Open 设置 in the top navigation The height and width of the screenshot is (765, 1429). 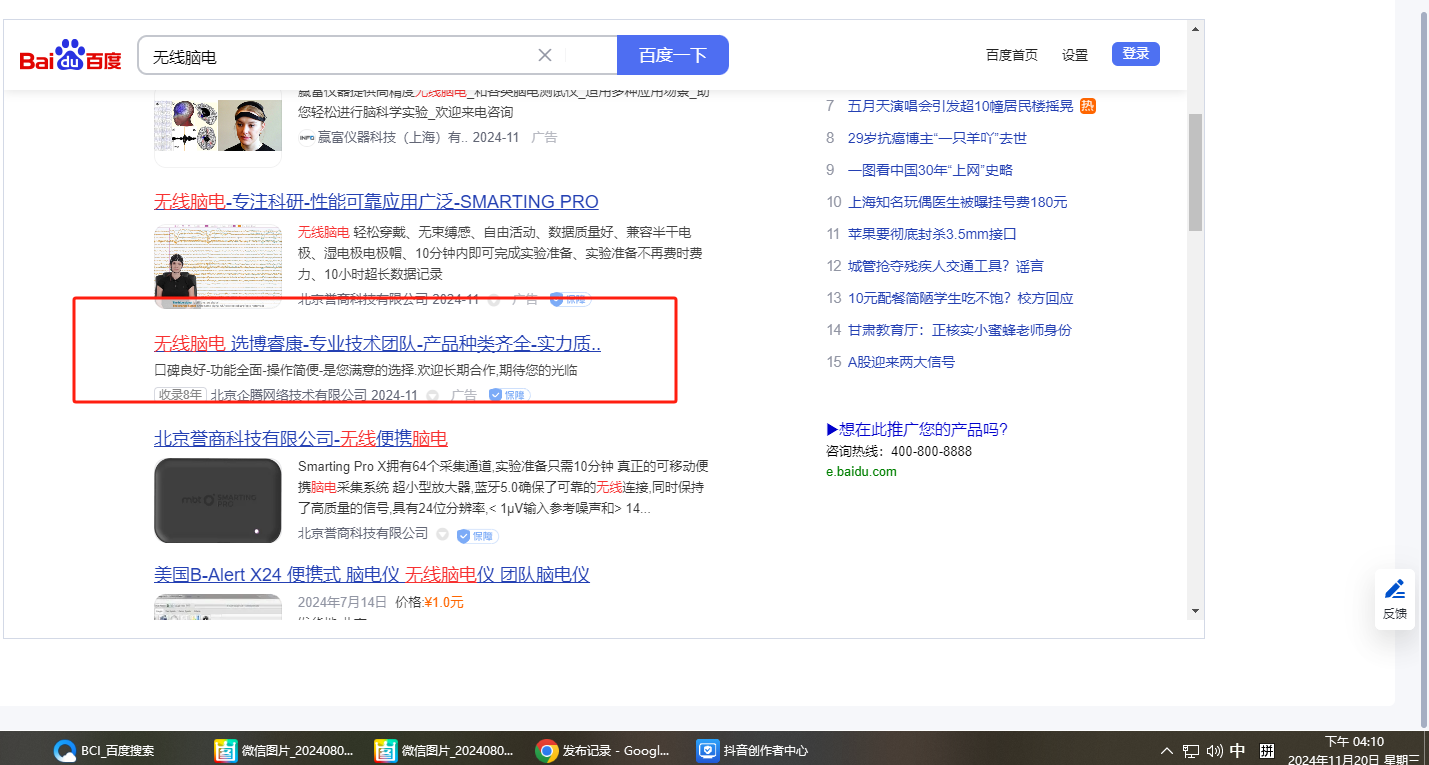(1075, 55)
